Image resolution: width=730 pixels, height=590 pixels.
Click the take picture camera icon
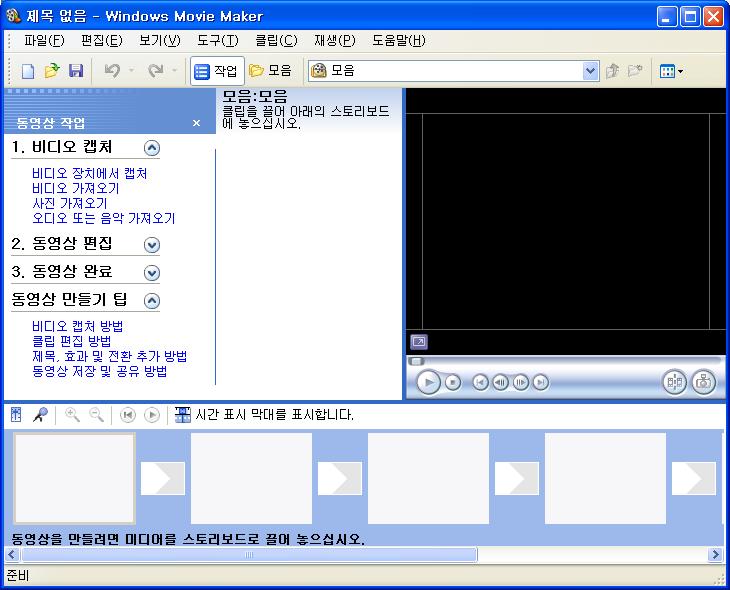tap(703, 383)
